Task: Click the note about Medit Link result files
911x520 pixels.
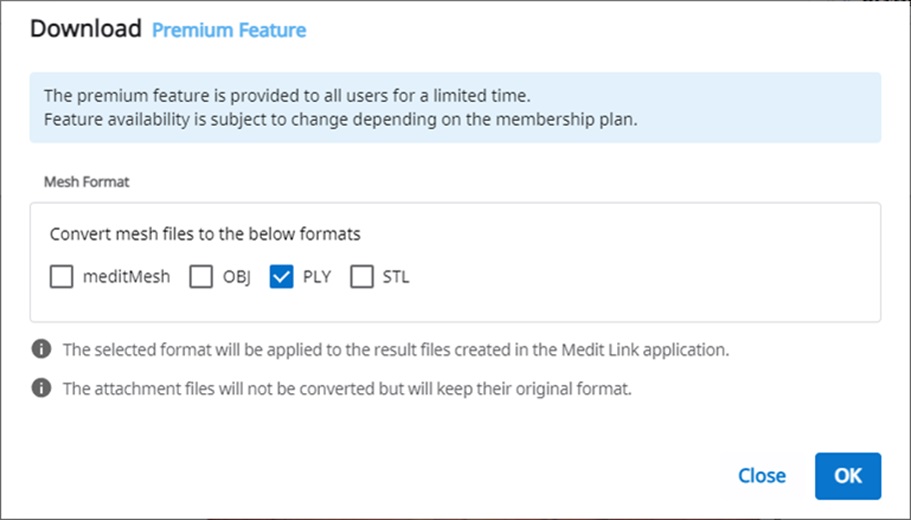Action: pos(396,350)
